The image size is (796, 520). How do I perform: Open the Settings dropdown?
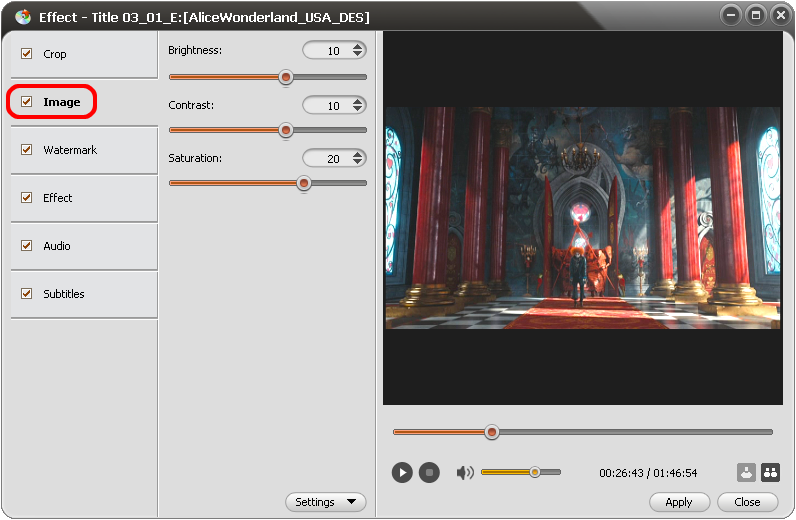(x=325, y=502)
